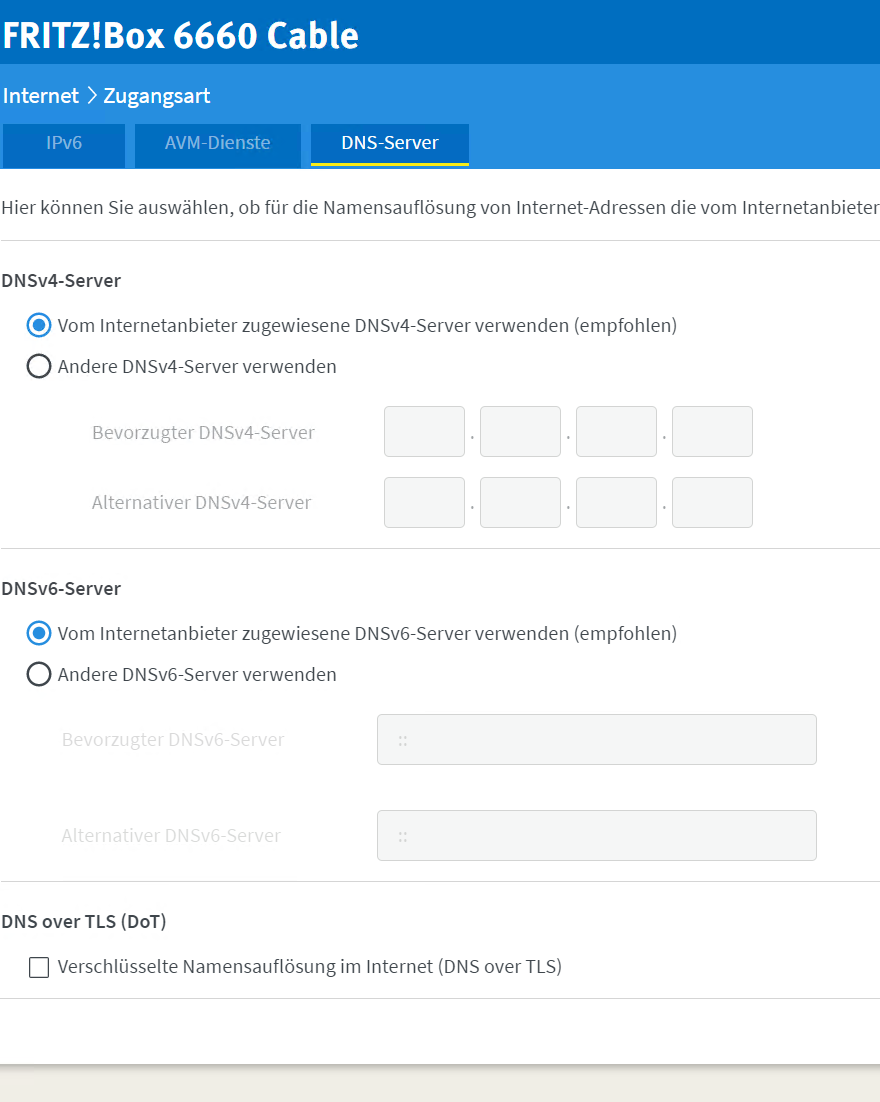
Task: Click first octet of Alternativer DNSv4-Server
Action: coord(425,503)
